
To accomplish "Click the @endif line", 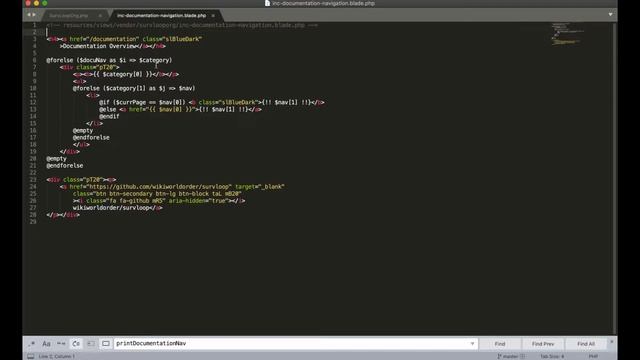I will (109, 116).
